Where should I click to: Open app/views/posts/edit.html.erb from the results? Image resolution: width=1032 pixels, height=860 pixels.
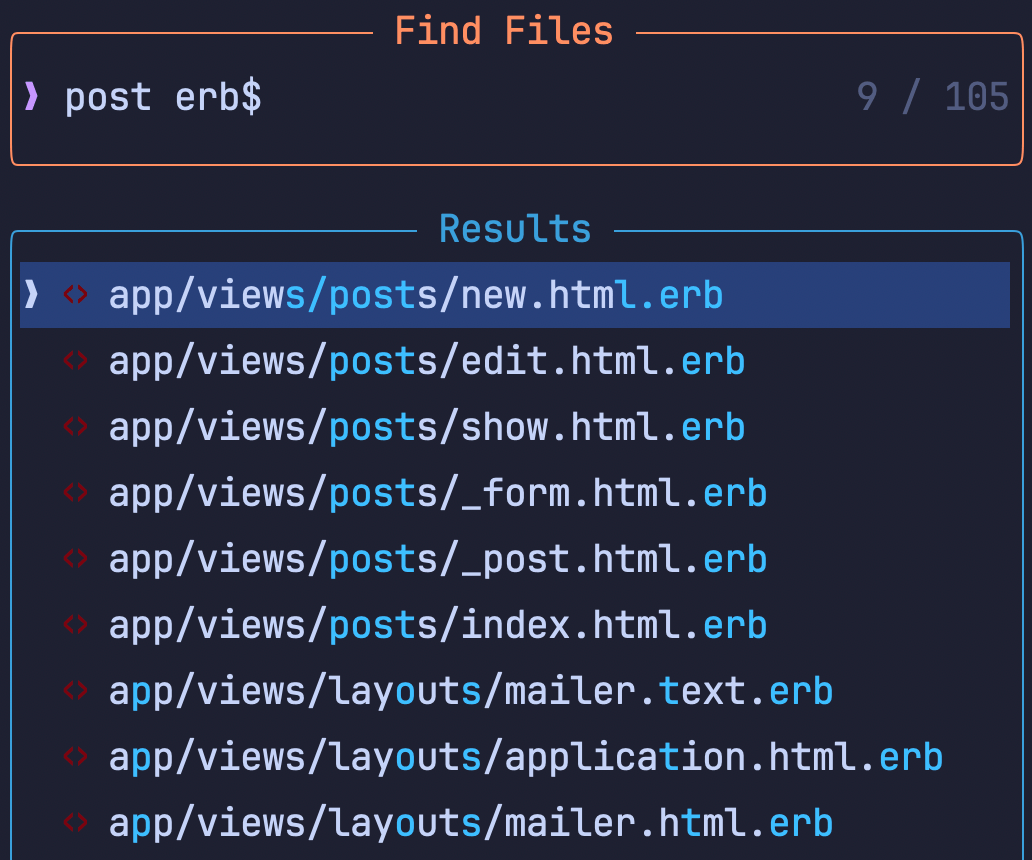(426, 362)
